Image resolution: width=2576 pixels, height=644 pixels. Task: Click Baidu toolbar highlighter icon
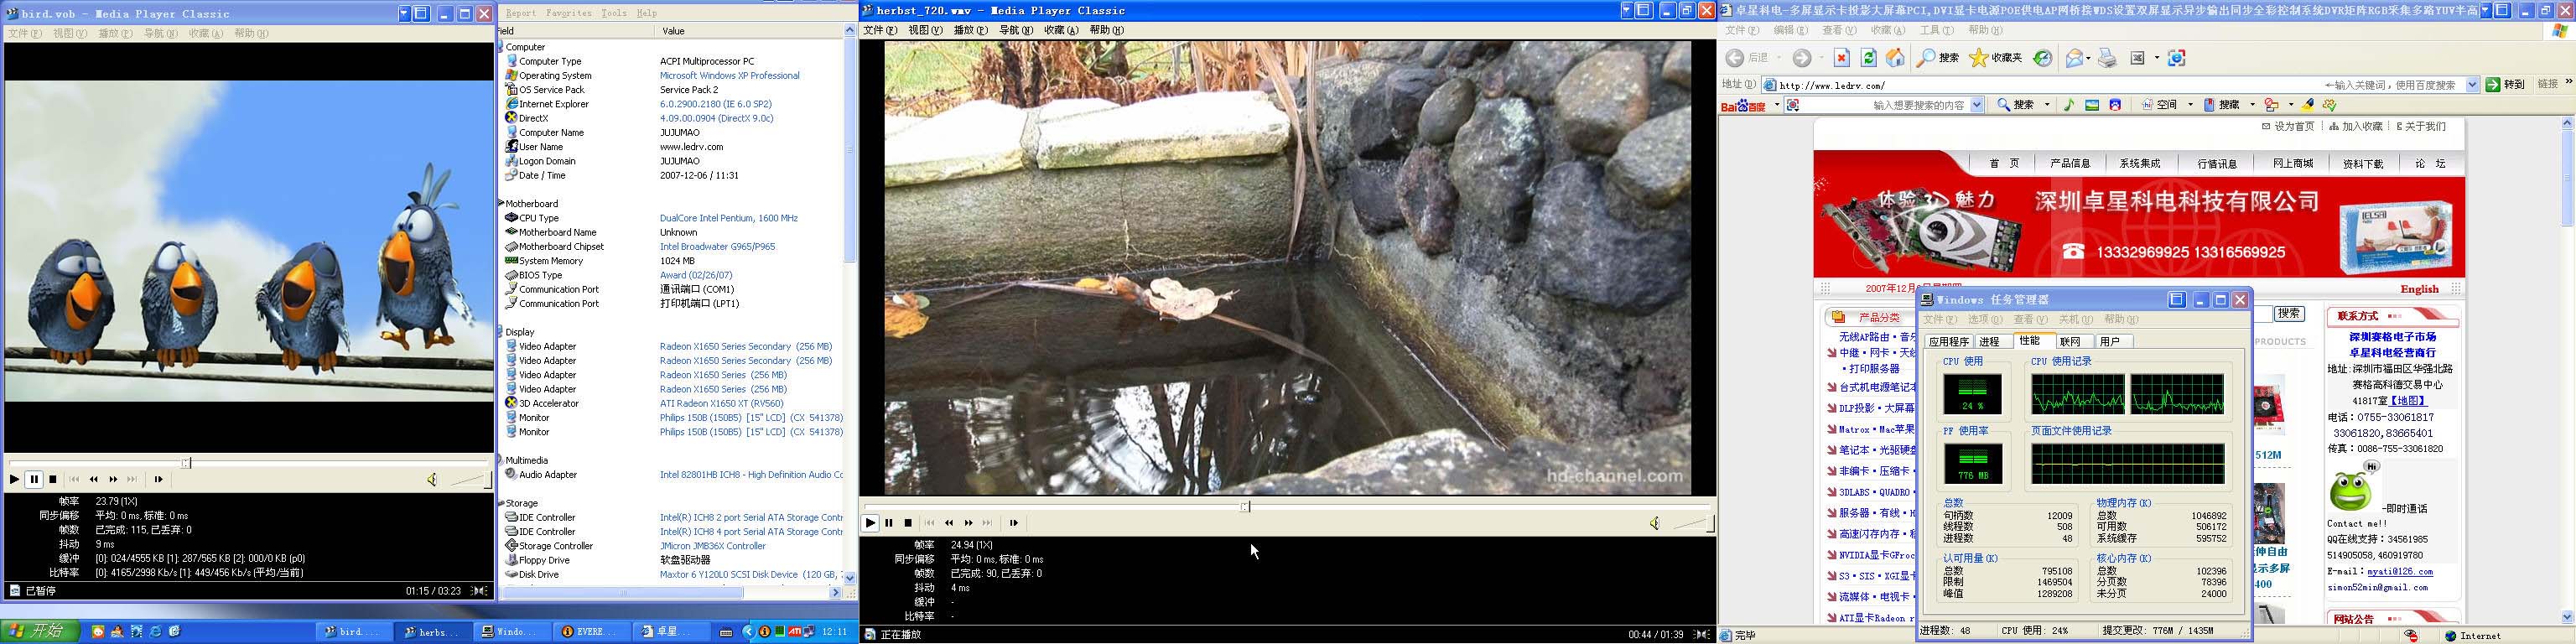[2308, 105]
